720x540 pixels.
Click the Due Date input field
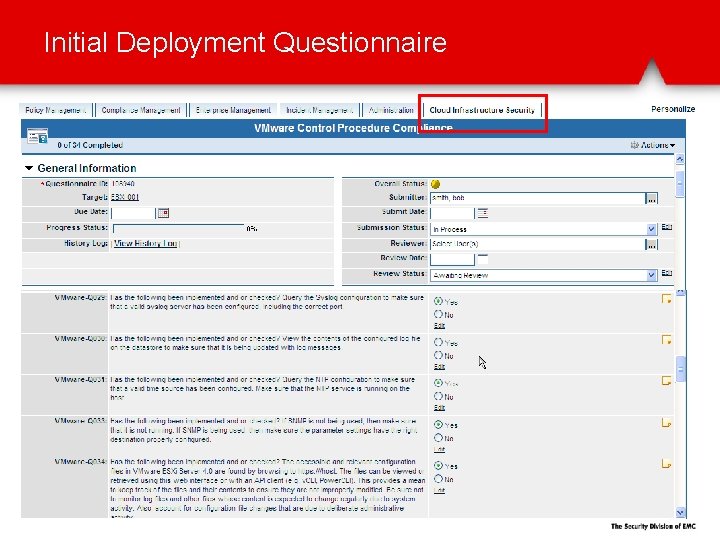[x=134, y=213]
